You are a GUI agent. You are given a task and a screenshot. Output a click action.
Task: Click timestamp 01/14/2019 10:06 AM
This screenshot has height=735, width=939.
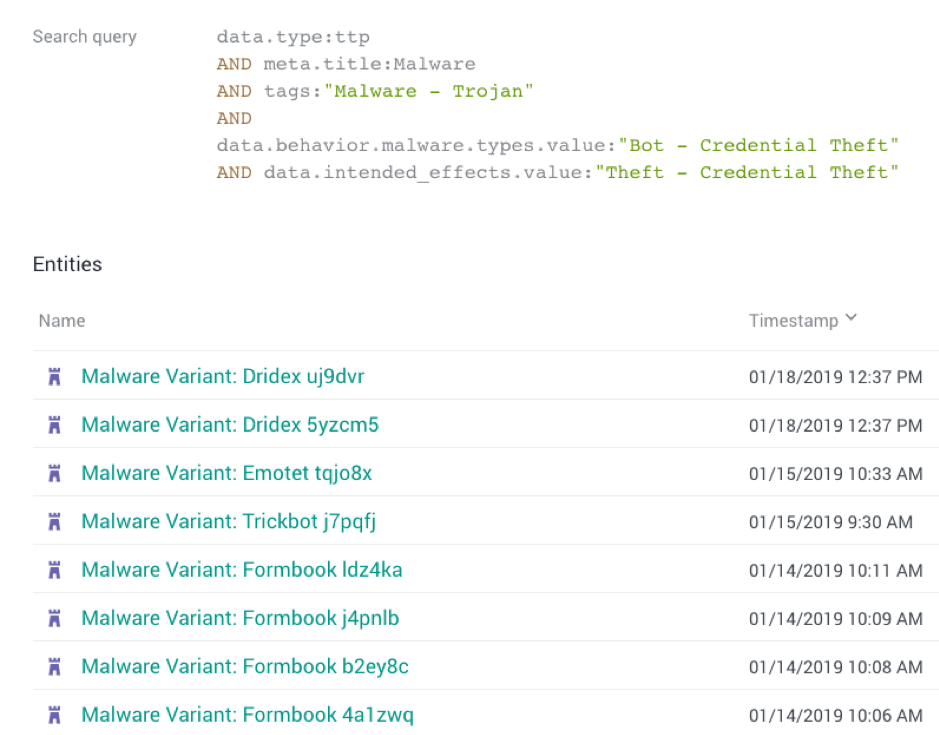(x=835, y=715)
